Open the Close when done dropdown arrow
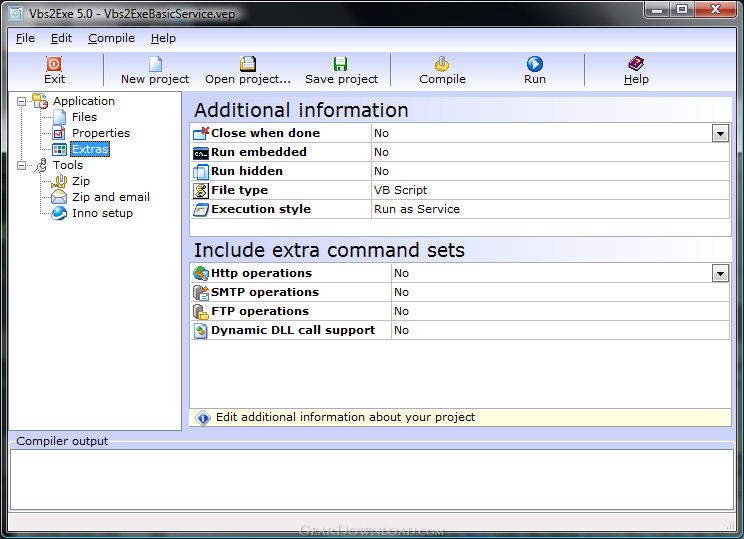 720,133
